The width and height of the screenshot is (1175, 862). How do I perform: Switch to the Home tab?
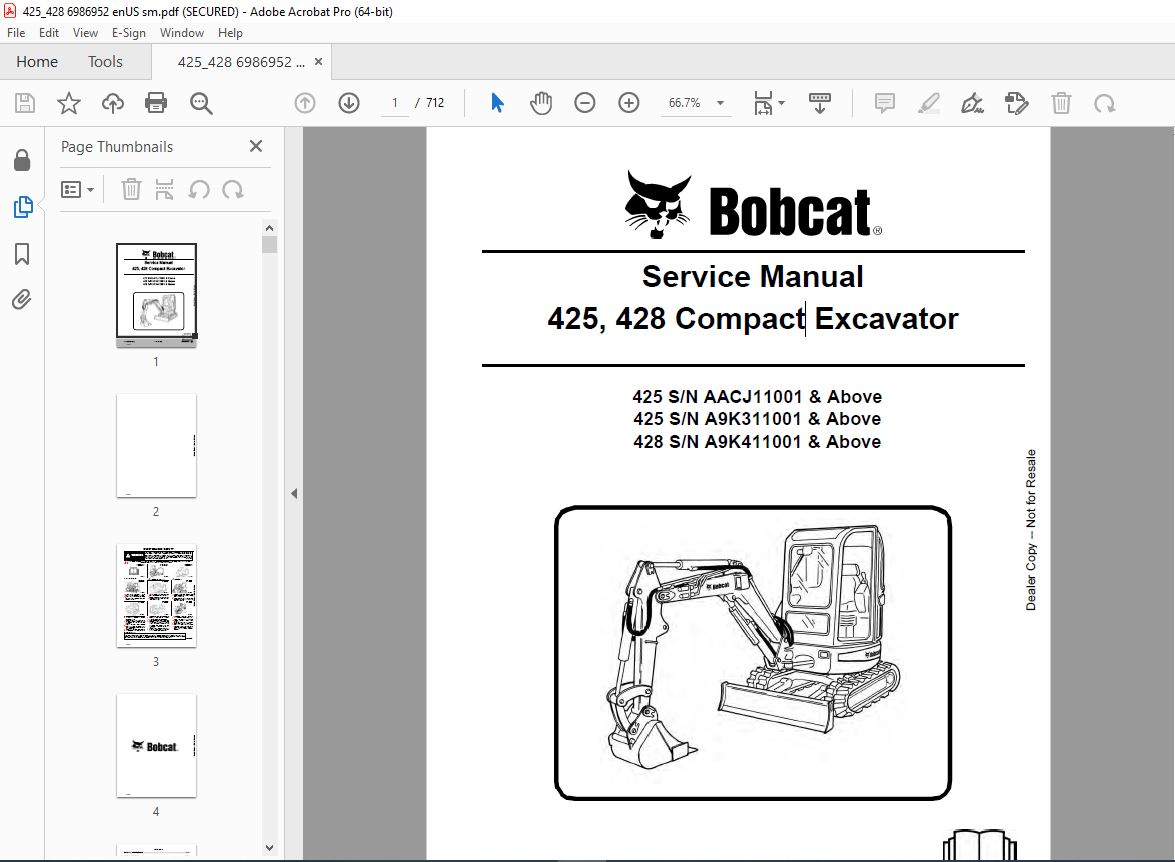click(37, 61)
